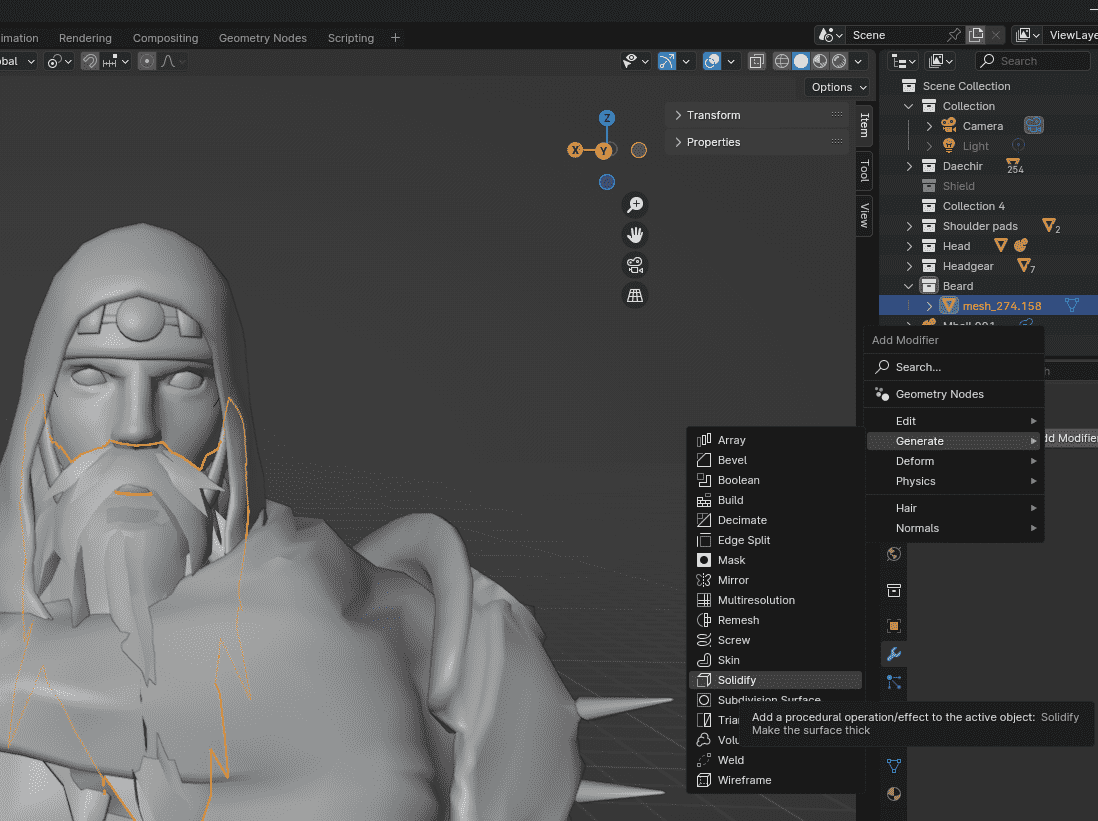
Task: Open the Normals modifier submenu
Action: pyautogui.click(x=954, y=528)
